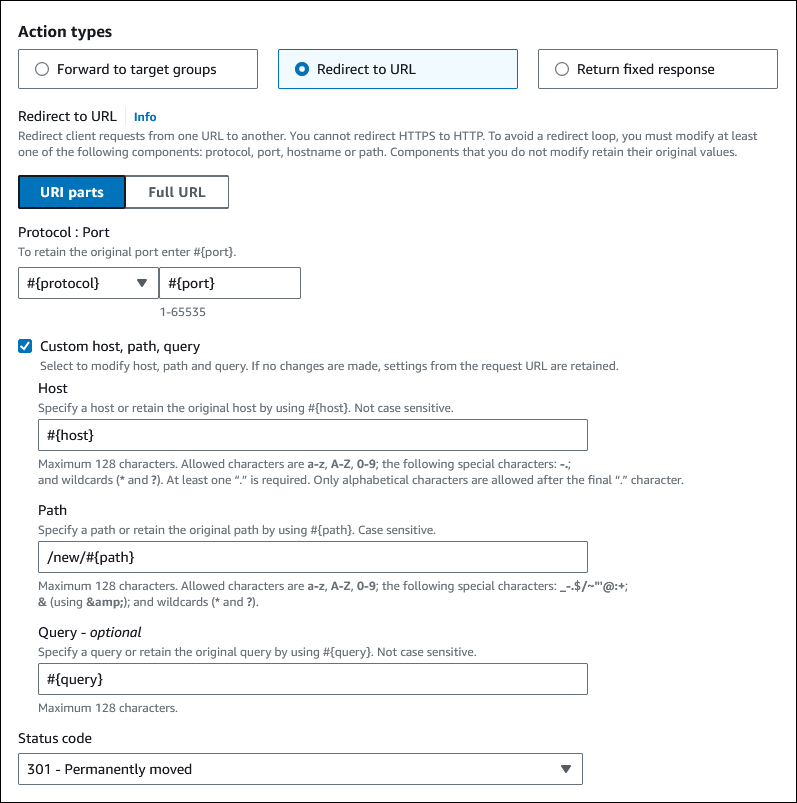Open the Status code dropdown
Screen dimensions: 797x803
[300, 769]
